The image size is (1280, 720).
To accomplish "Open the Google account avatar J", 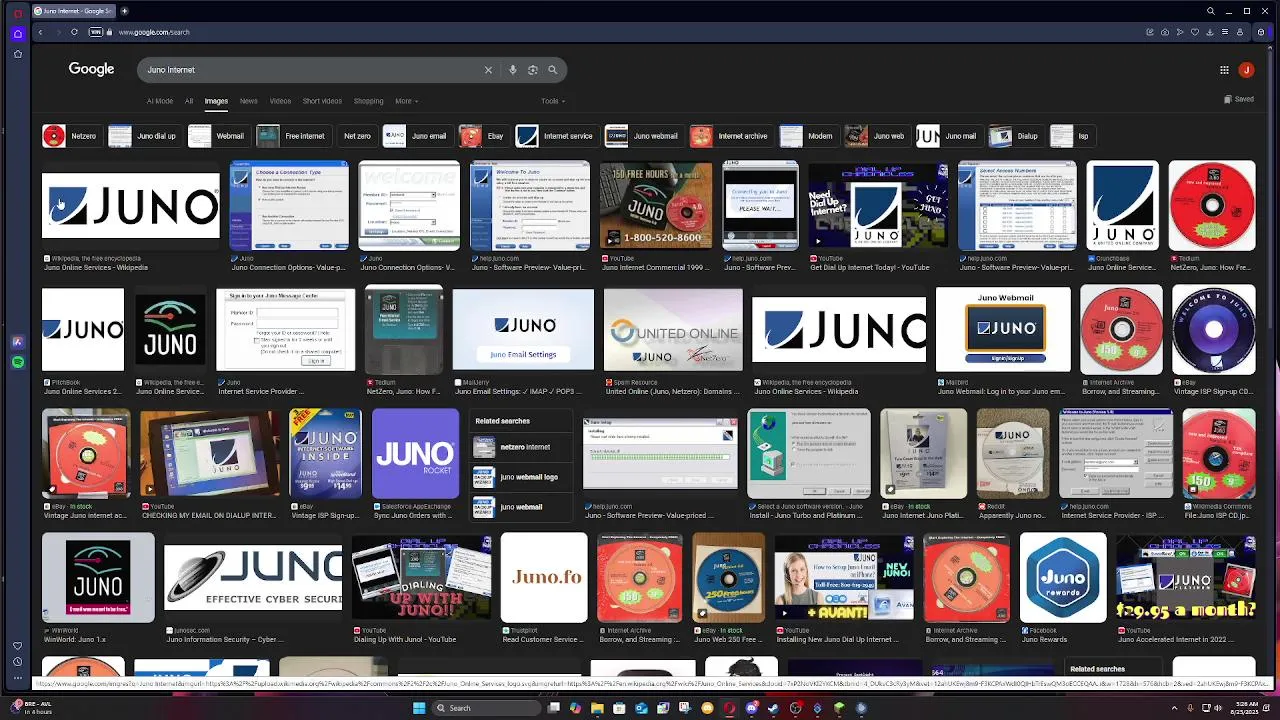I will tap(1246, 70).
